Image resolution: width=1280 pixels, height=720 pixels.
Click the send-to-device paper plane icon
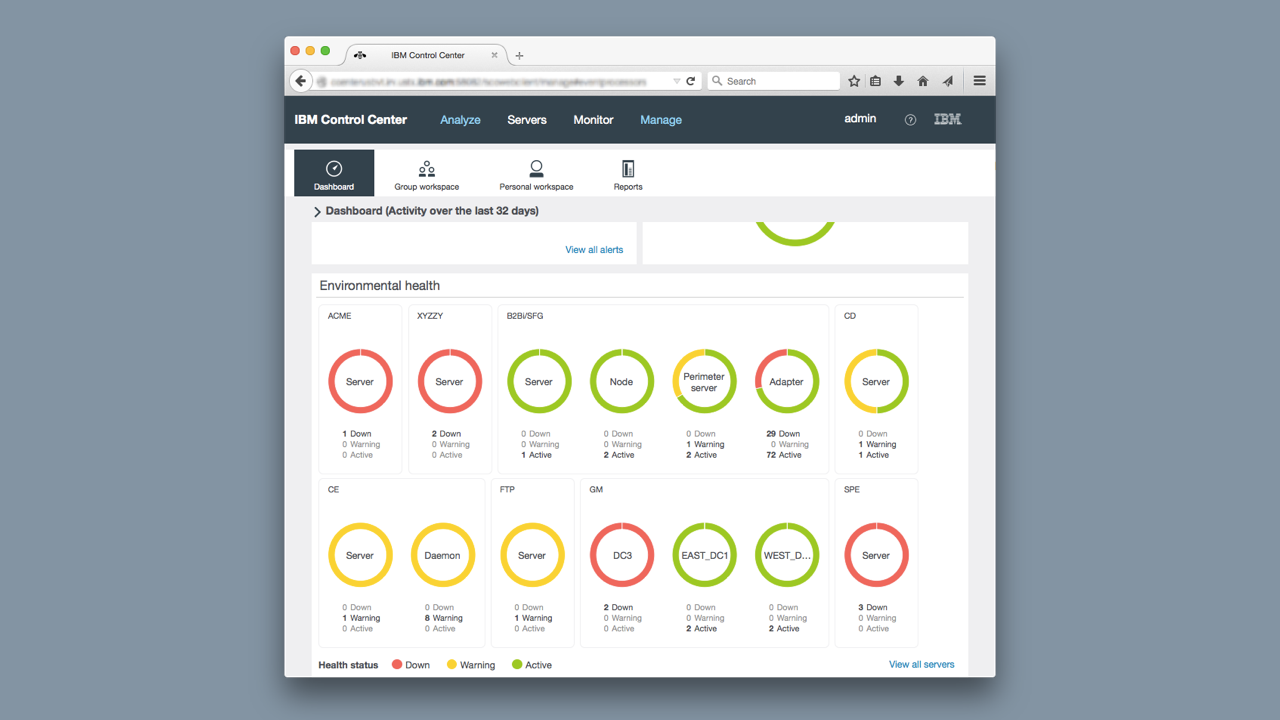(948, 80)
